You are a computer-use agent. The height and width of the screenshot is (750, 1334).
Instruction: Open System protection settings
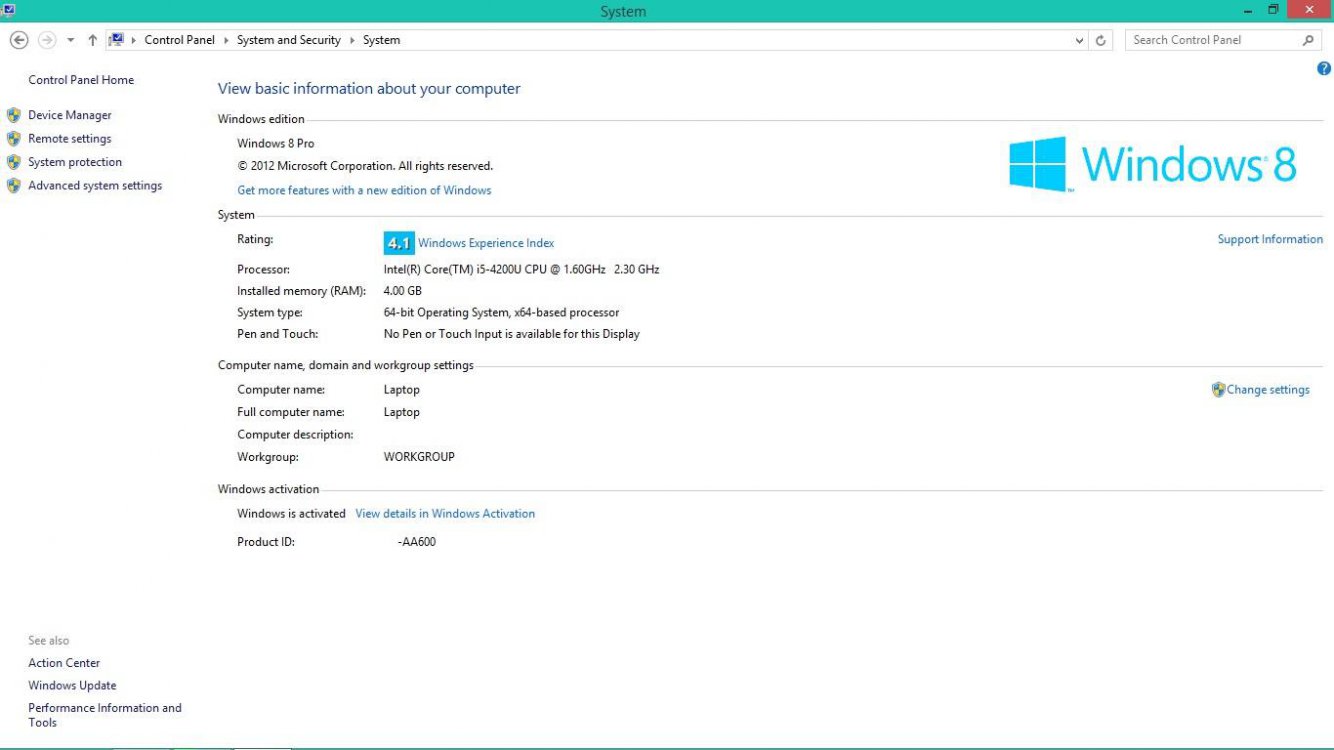(74, 161)
